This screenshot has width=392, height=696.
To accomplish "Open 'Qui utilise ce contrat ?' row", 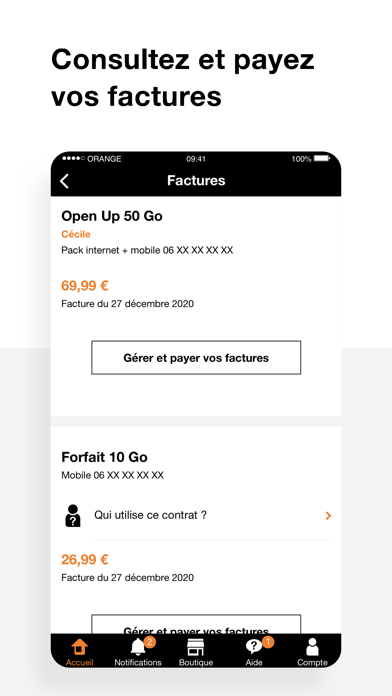I will 196,516.
